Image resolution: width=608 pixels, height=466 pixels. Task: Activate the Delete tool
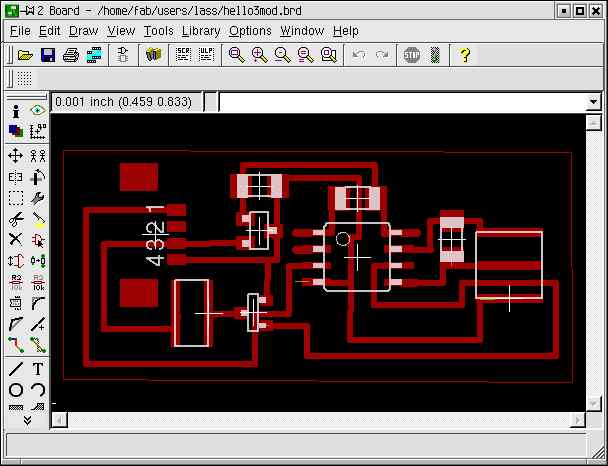coord(15,240)
